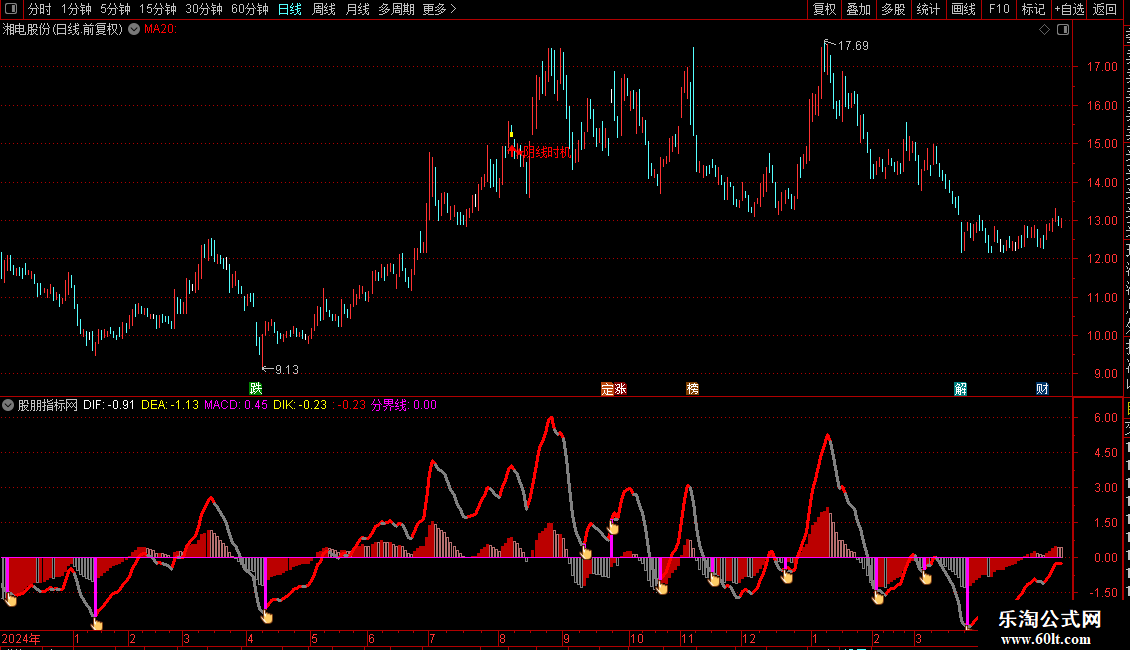Click the -1.50 indicator axis label
1130x650 pixels.
pos(1103,592)
